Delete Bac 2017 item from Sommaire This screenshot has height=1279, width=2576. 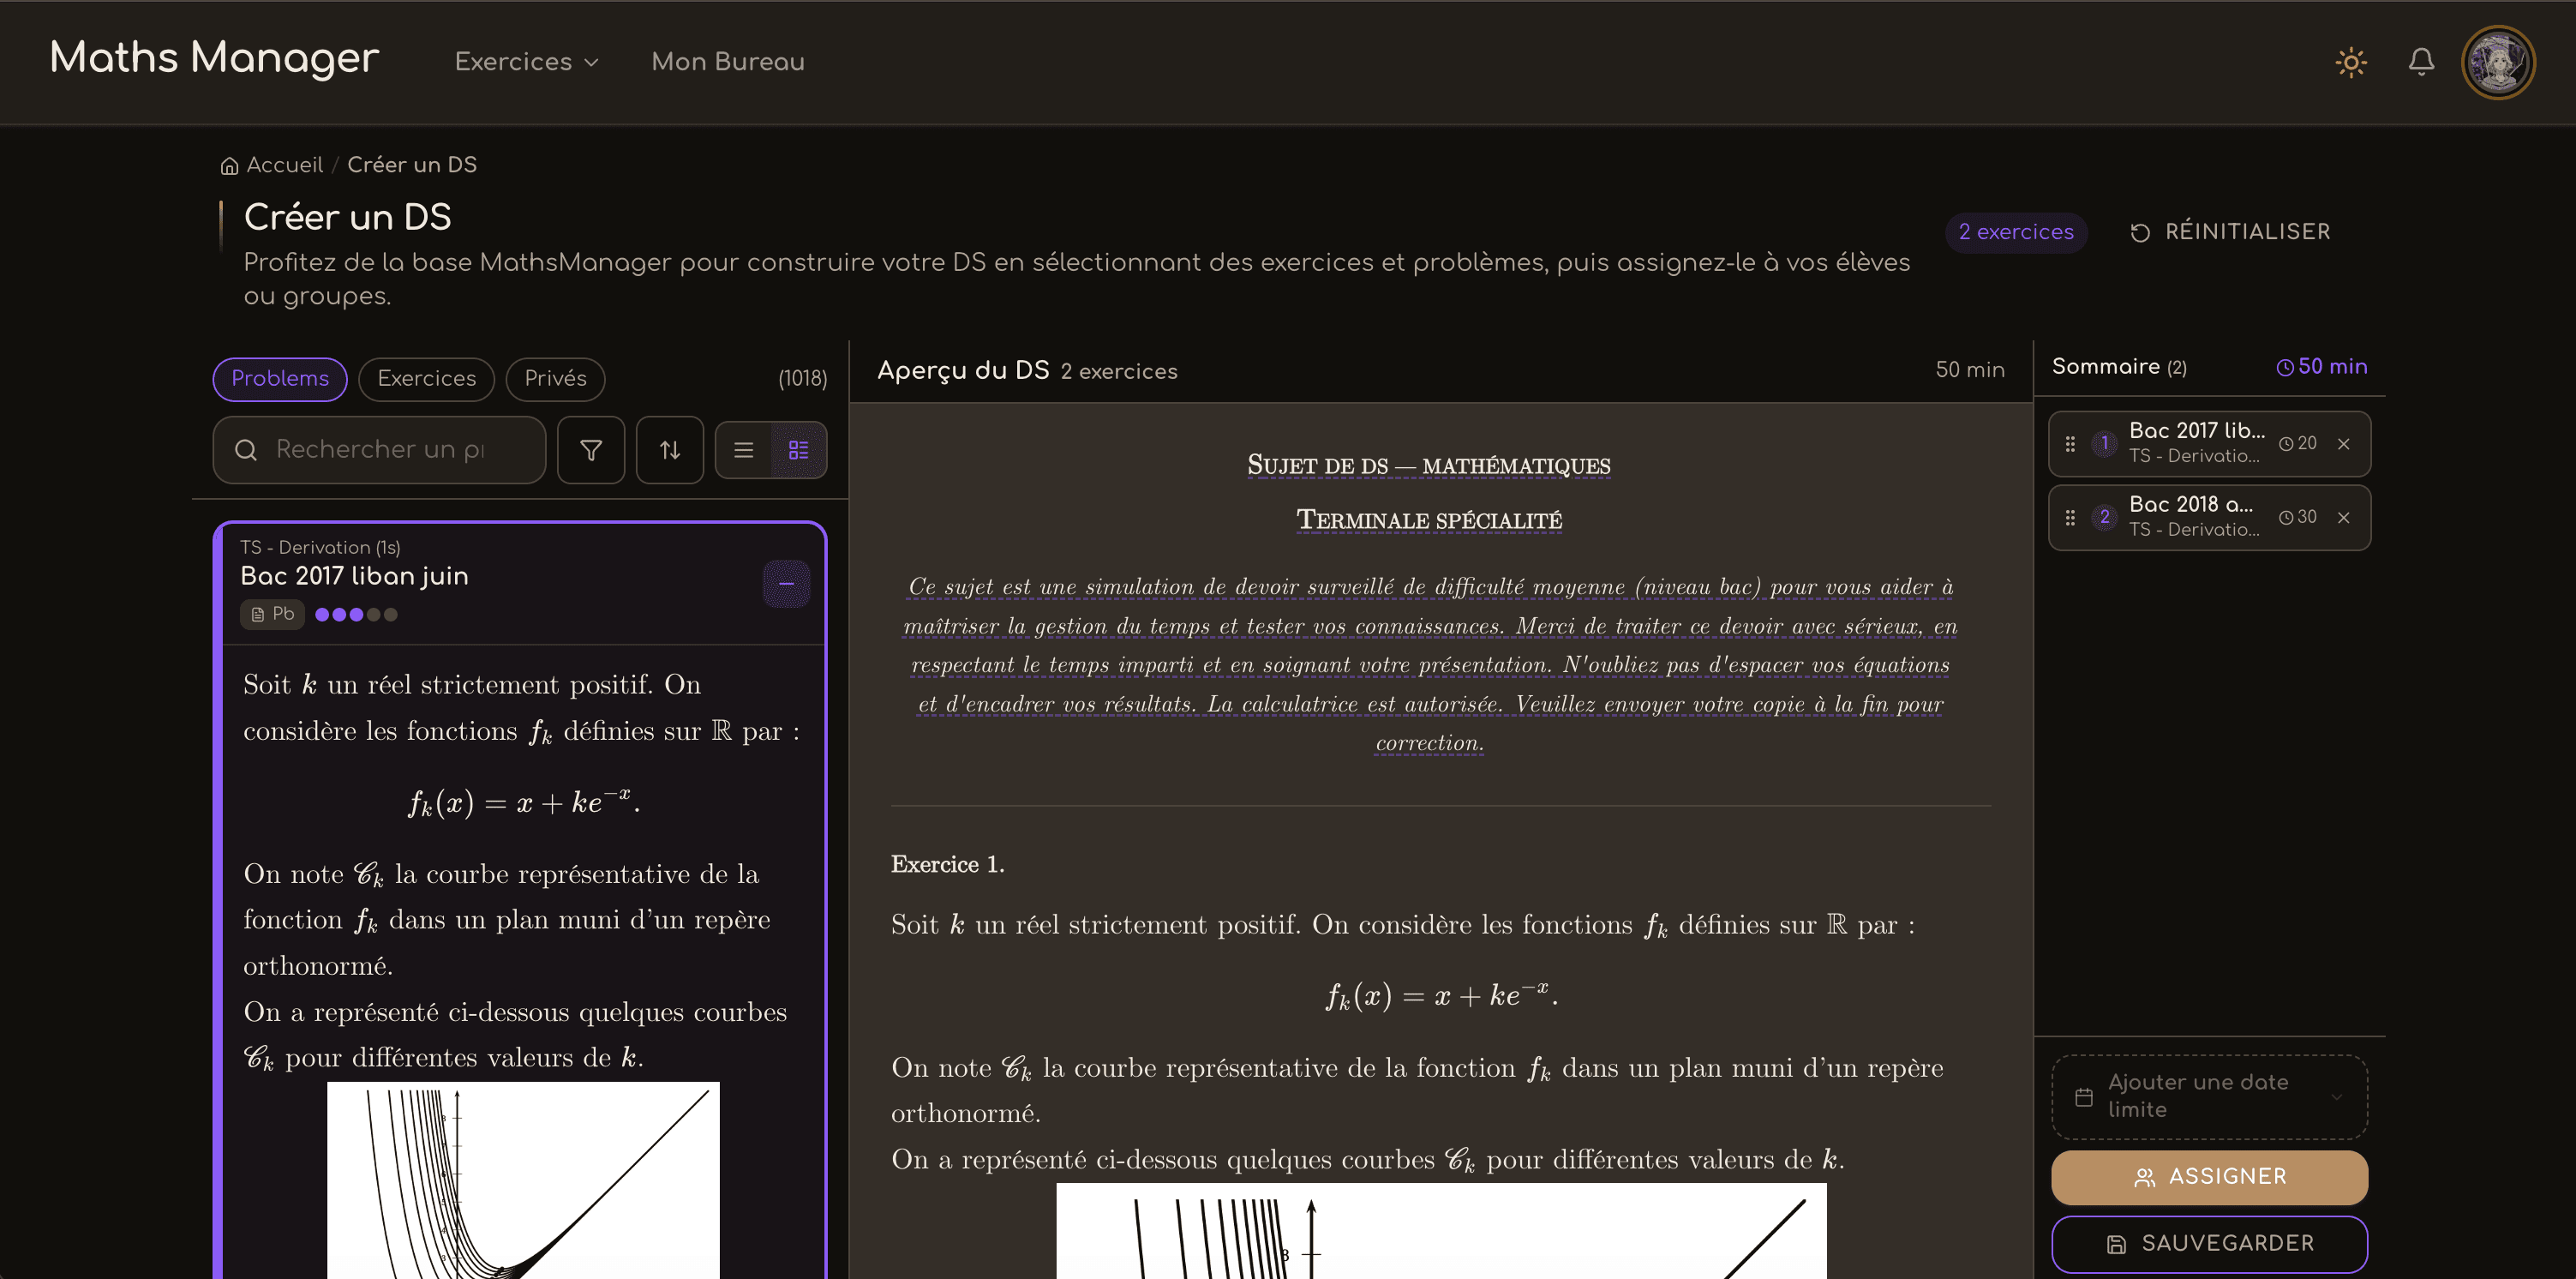click(2343, 444)
